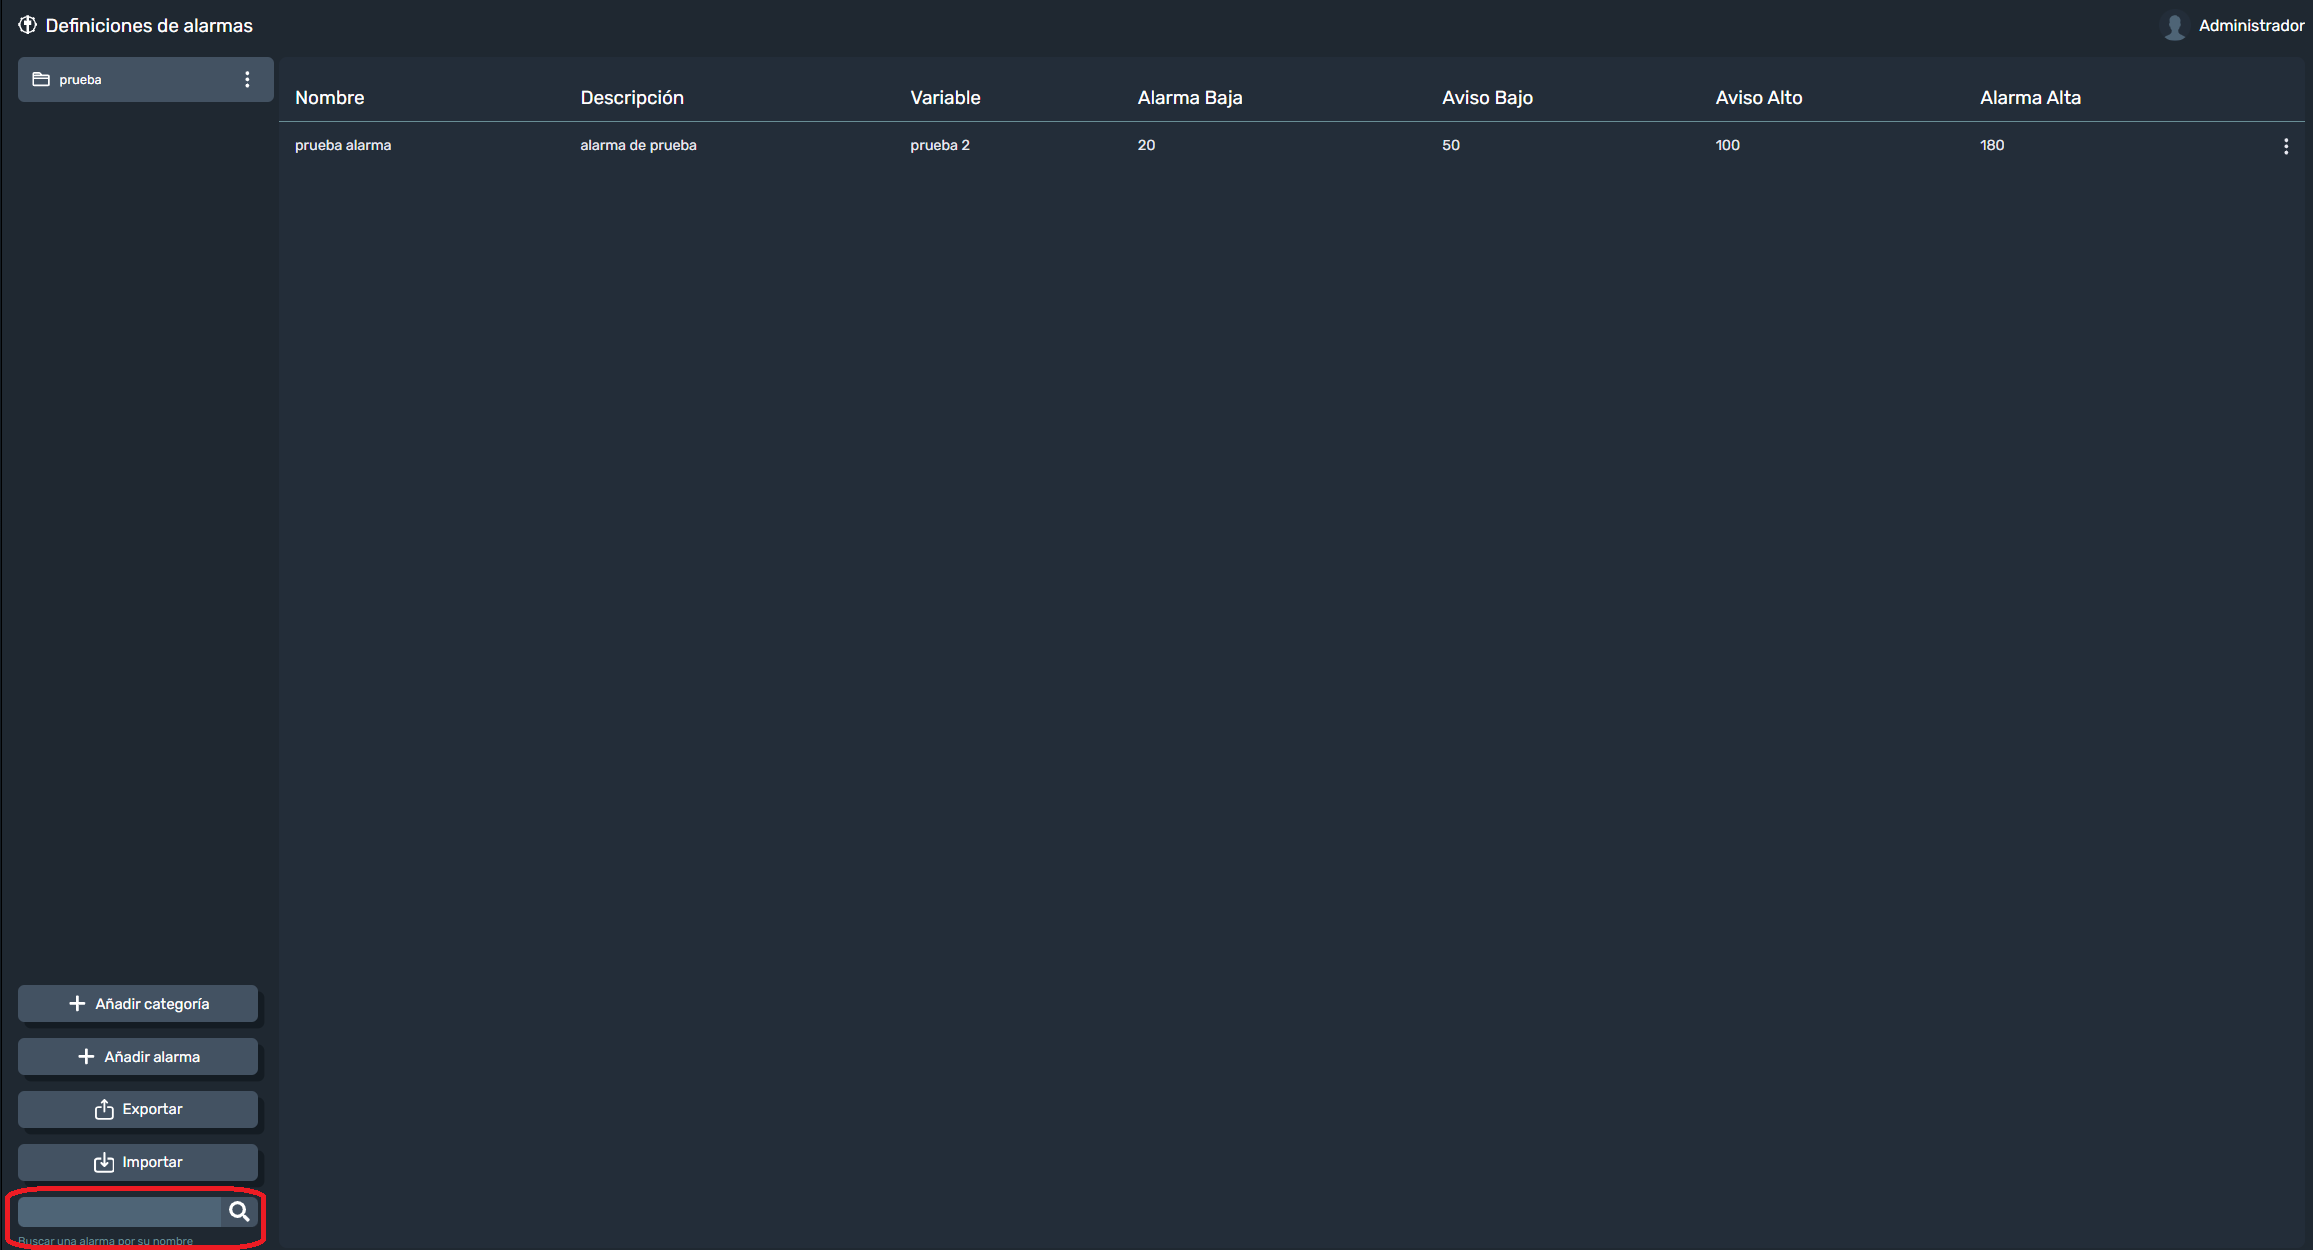Click Añadir categoría button

(138, 1003)
